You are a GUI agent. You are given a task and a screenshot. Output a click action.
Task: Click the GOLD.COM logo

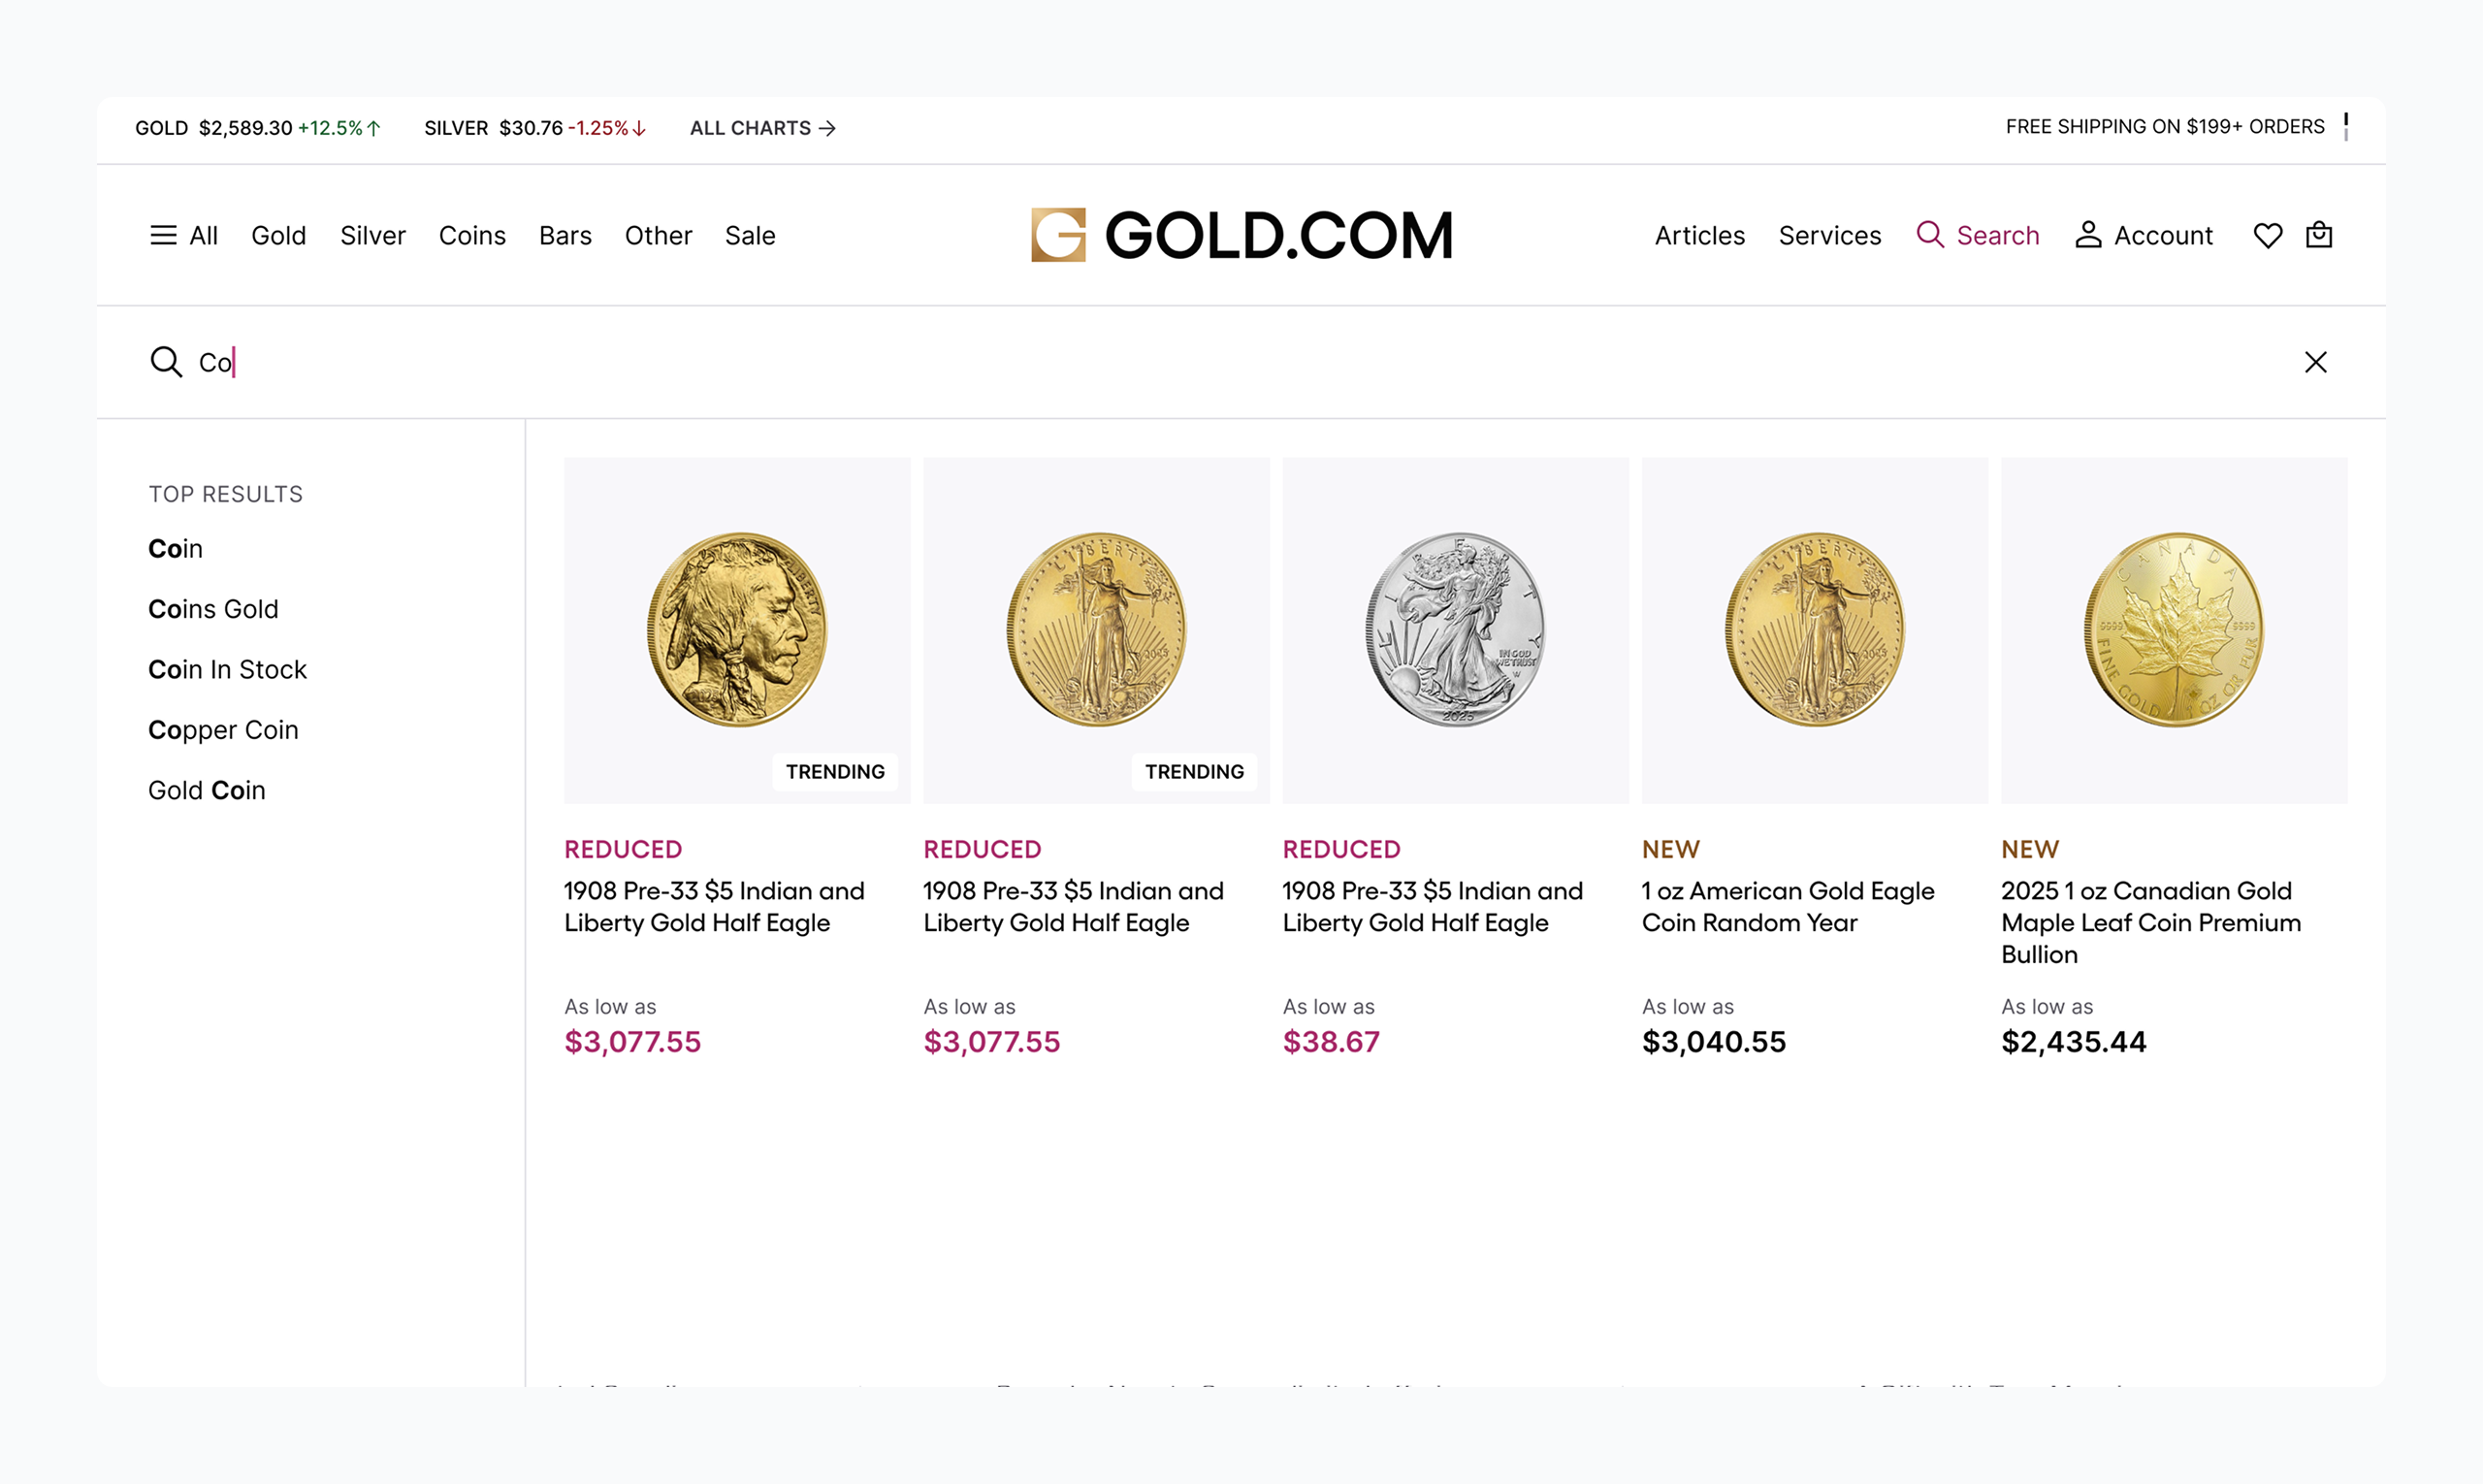[x=1241, y=236]
